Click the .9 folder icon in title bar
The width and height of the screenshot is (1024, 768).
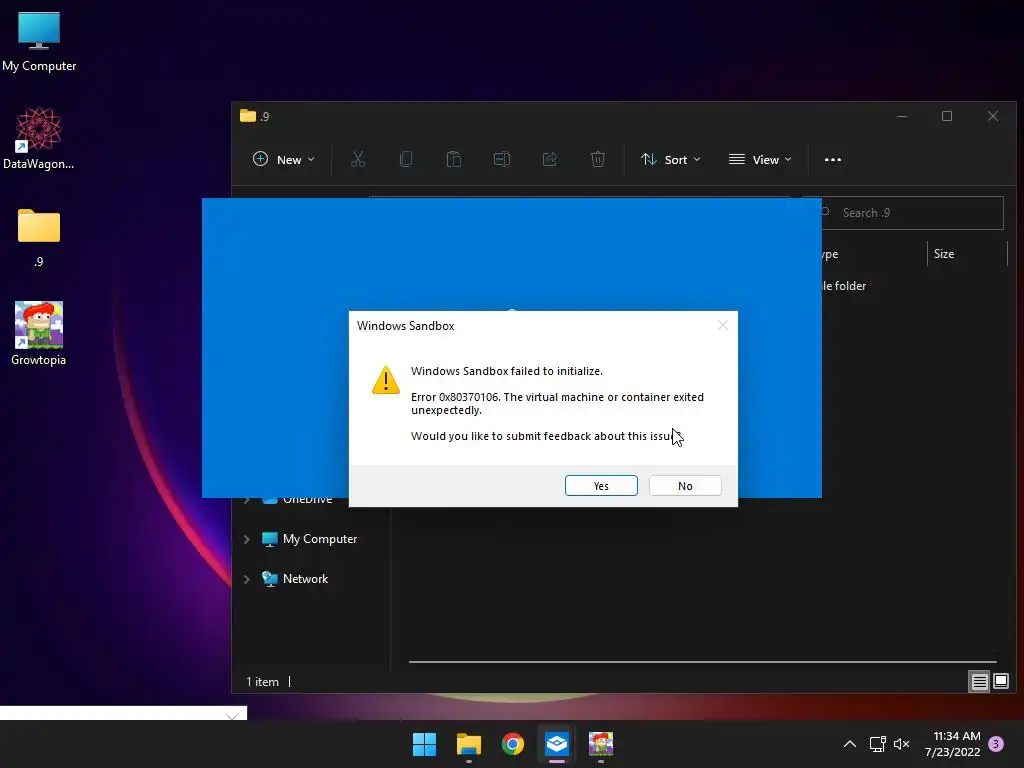pos(248,116)
